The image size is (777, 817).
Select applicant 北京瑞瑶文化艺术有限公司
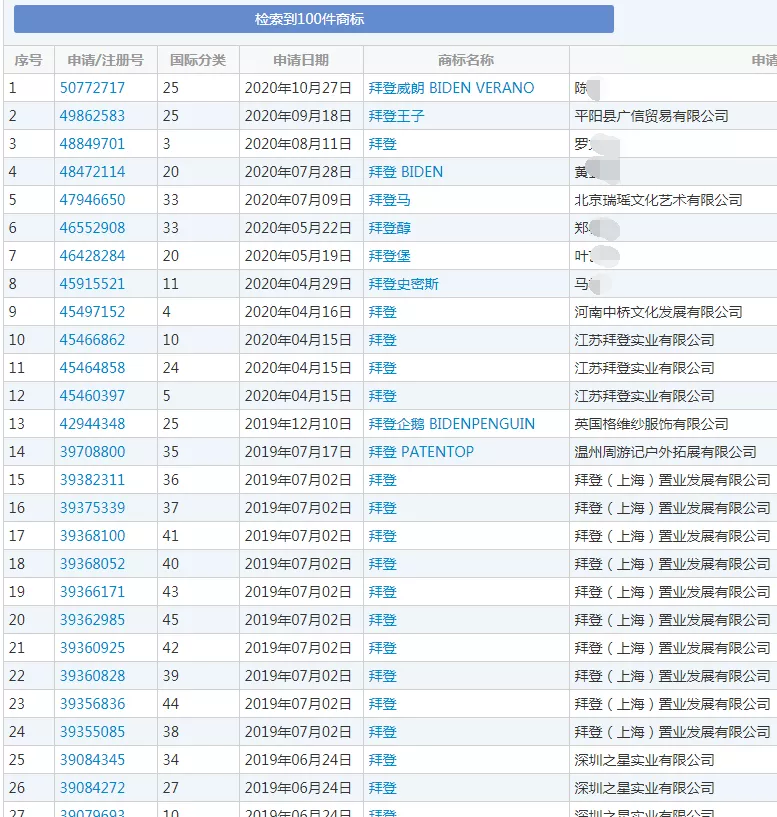(658, 200)
